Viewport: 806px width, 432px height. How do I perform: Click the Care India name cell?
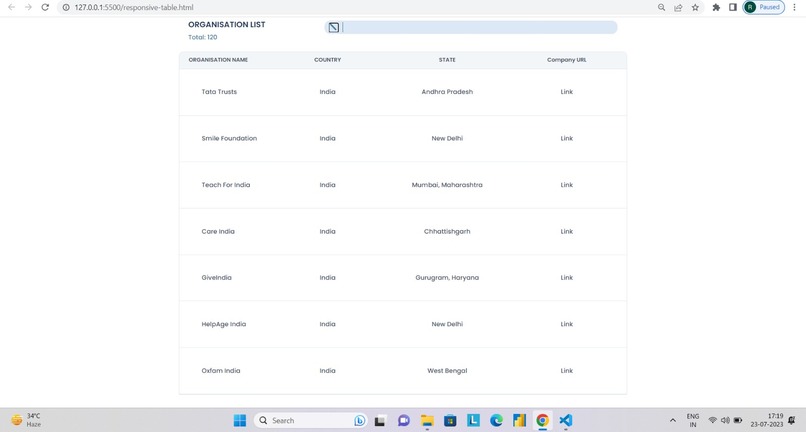[x=218, y=231]
